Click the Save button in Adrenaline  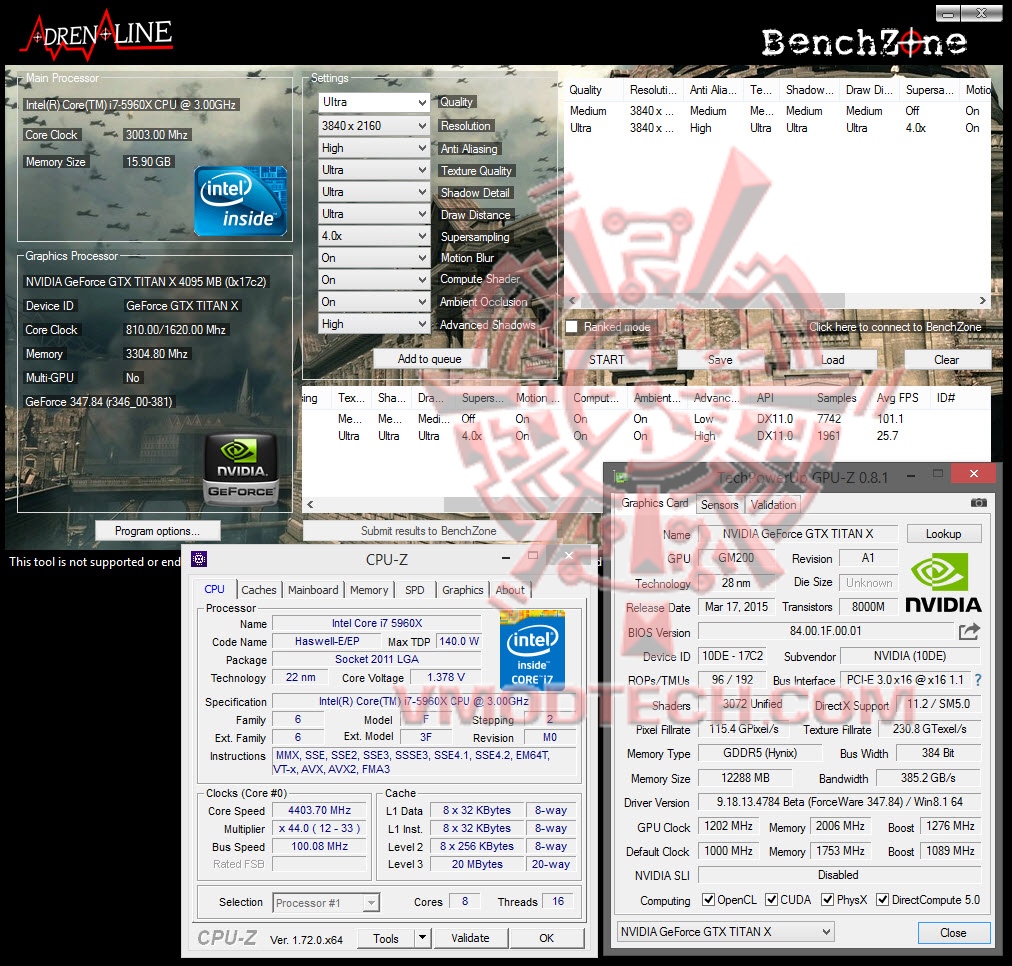pyautogui.click(x=720, y=359)
